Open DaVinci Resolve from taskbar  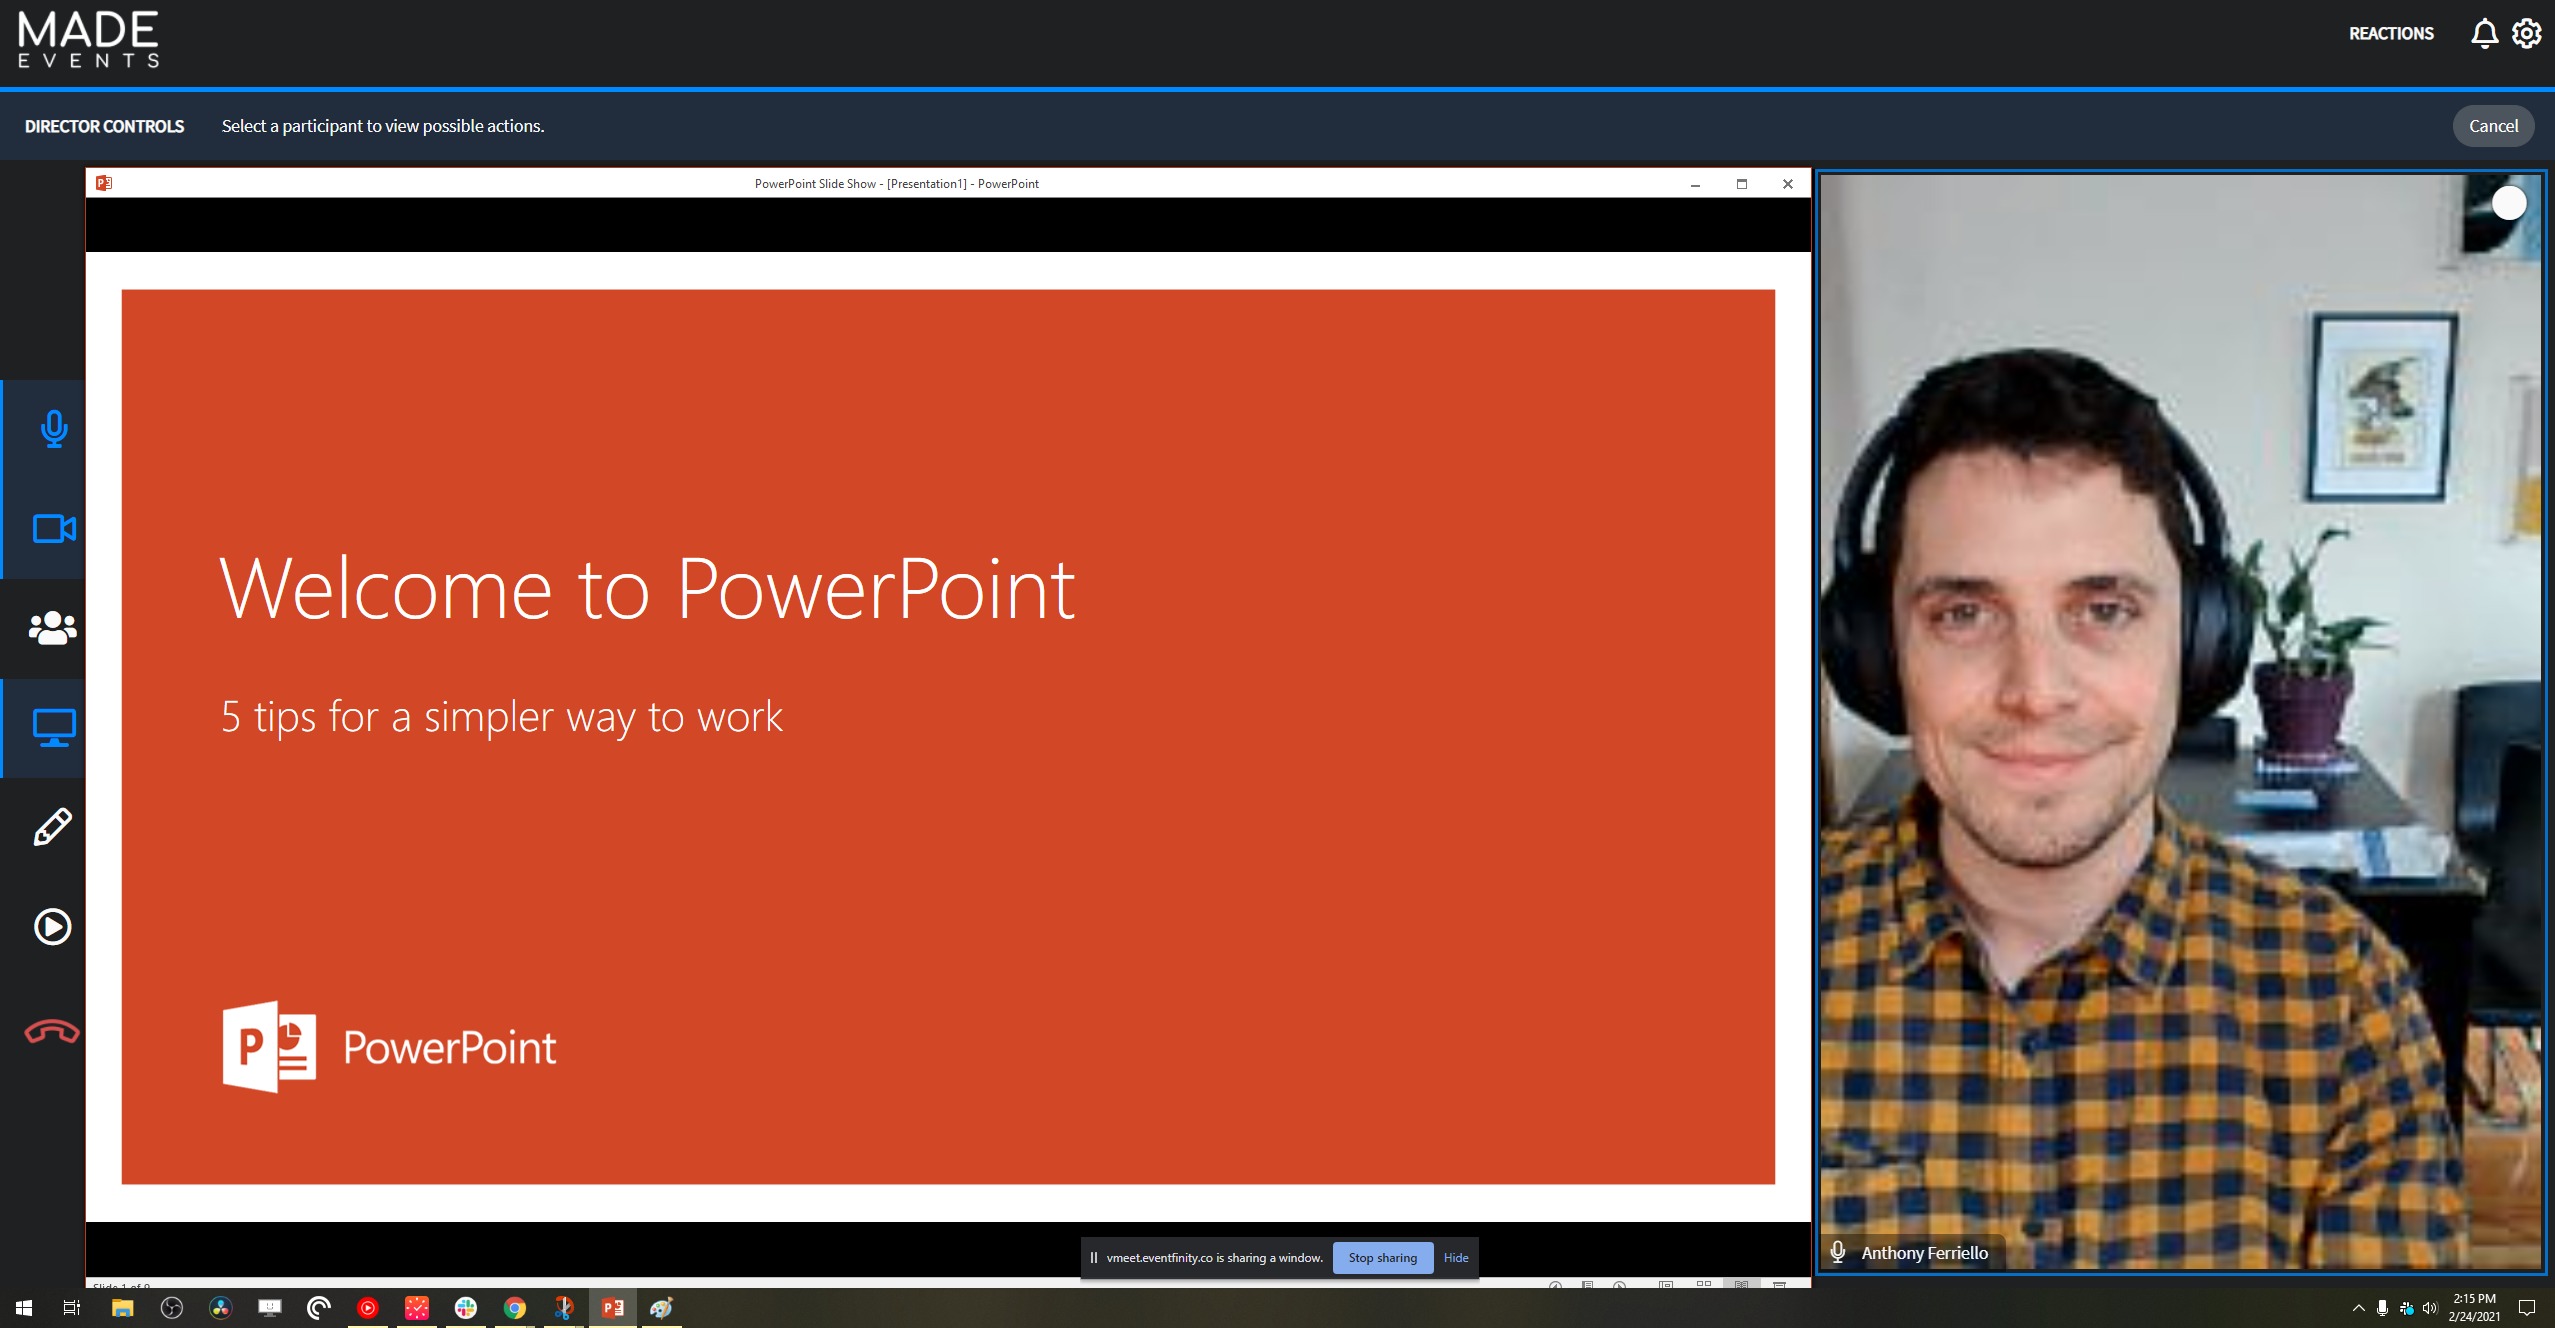(x=221, y=1307)
